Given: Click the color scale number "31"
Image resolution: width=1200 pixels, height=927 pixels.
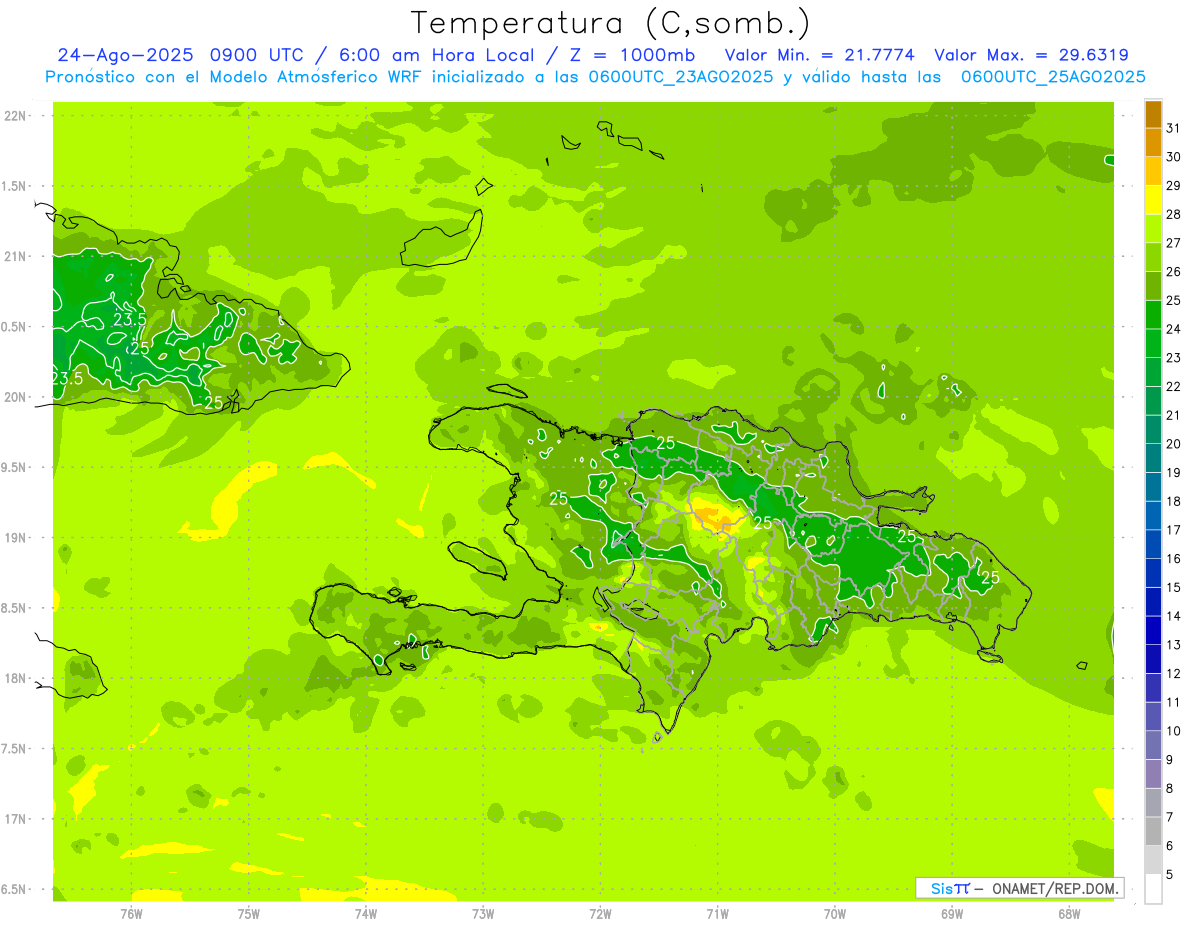Looking at the screenshot, I should (1174, 128).
